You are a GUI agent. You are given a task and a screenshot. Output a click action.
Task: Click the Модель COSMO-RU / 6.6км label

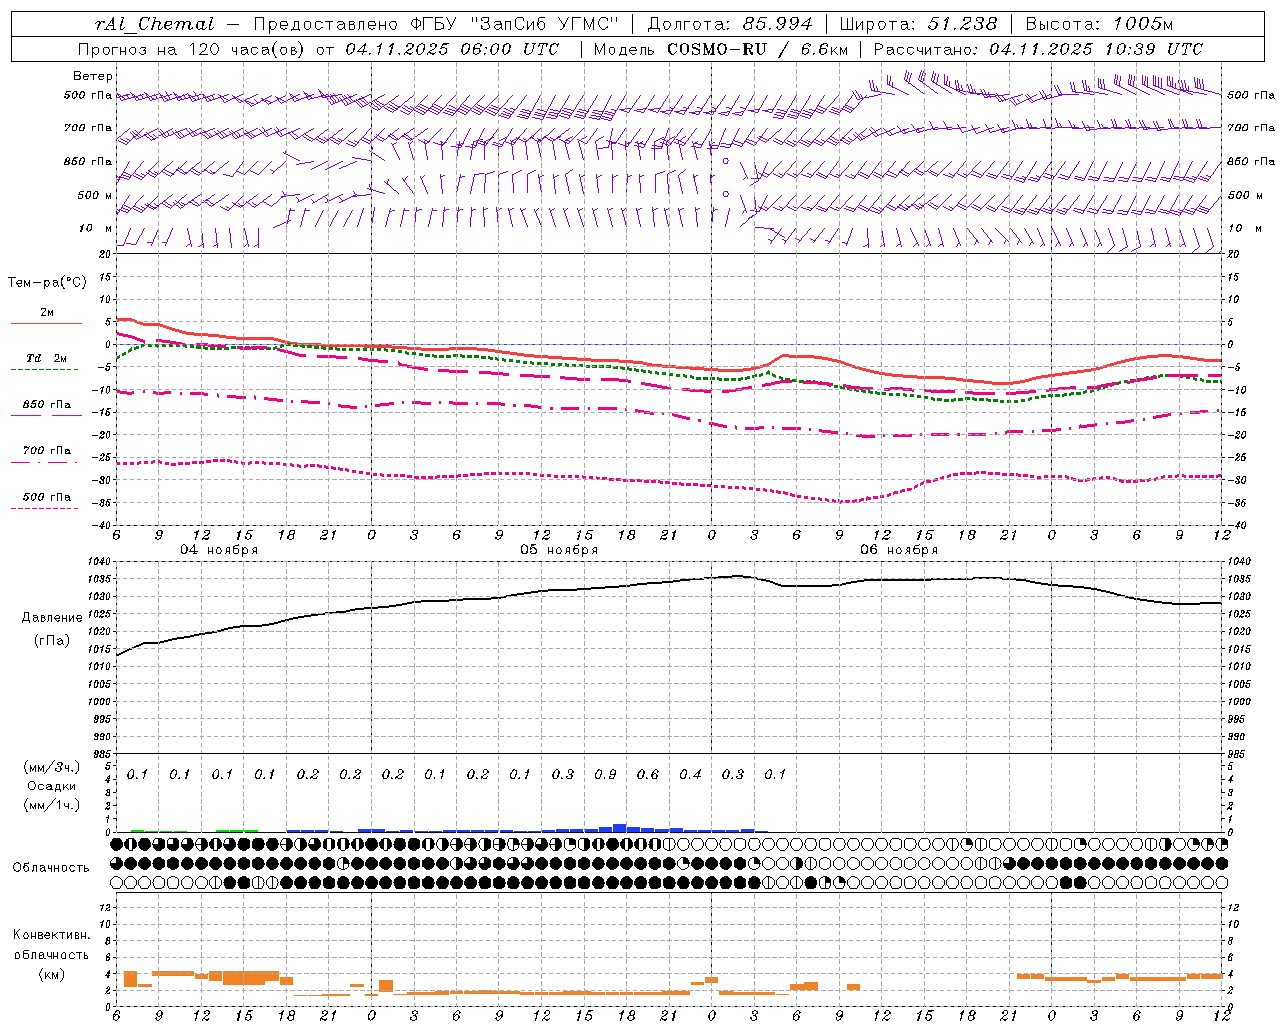pyautogui.click(x=721, y=49)
